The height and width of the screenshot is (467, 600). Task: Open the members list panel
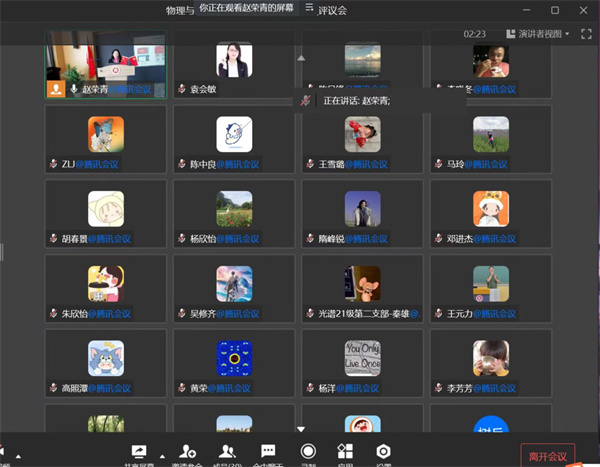point(228,452)
